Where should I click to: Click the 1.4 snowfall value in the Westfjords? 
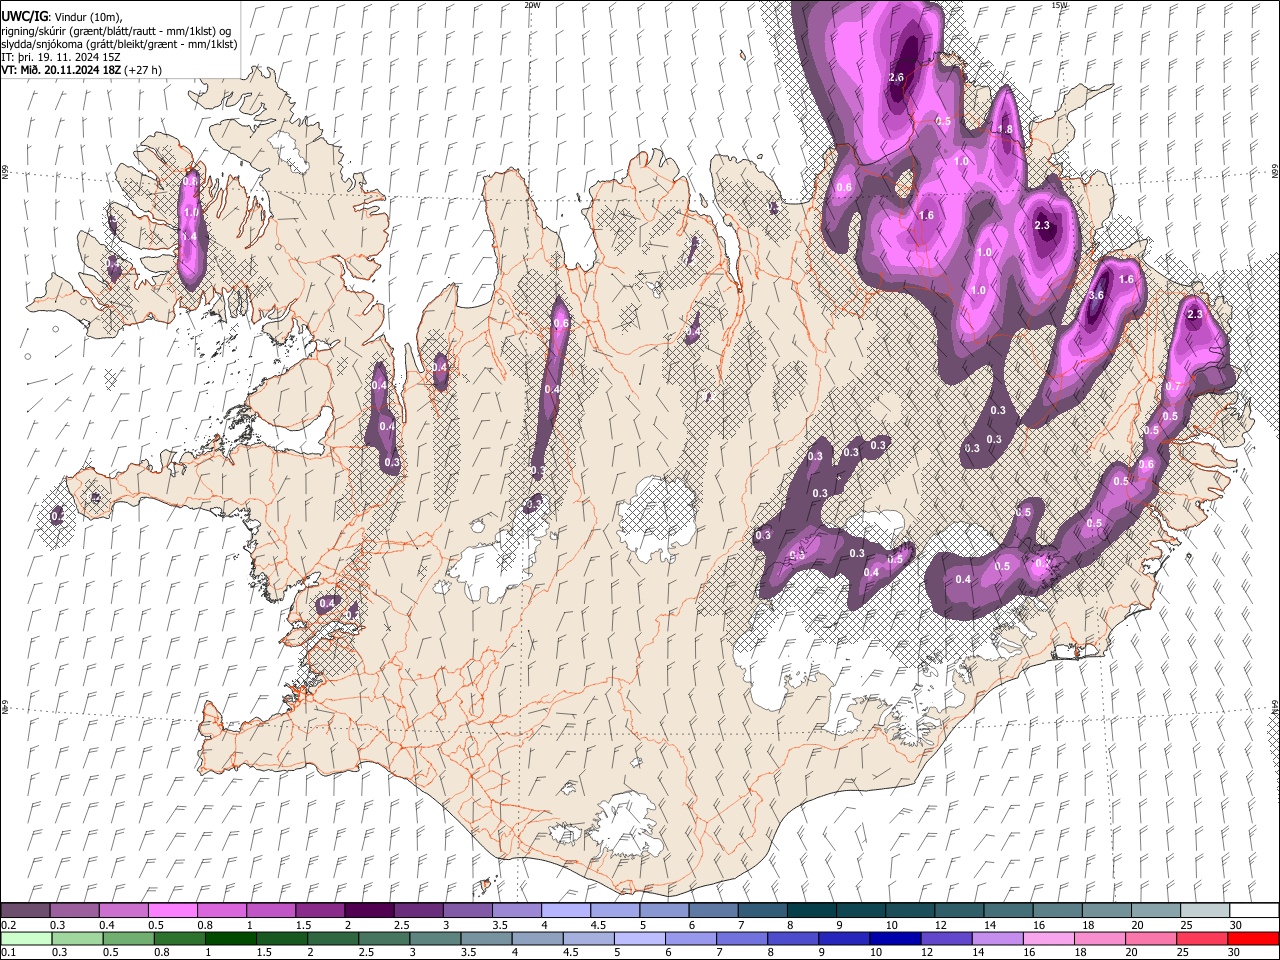coord(189,237)
